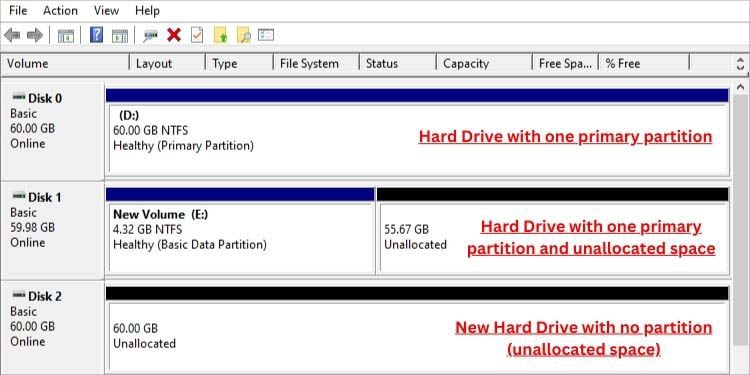Click the folder with green arrow icon
Screen dimensions: 750x375
(221, 35)
